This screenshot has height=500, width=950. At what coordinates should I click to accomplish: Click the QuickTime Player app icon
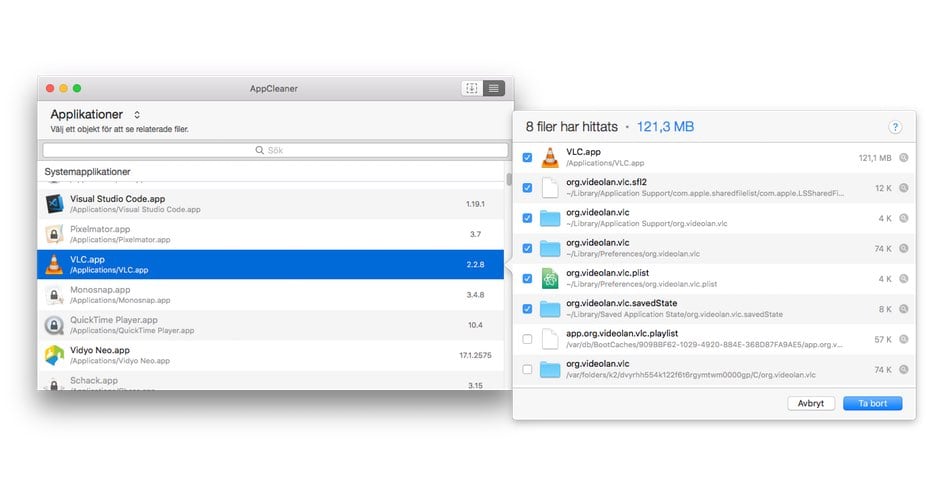click(55, 325)
